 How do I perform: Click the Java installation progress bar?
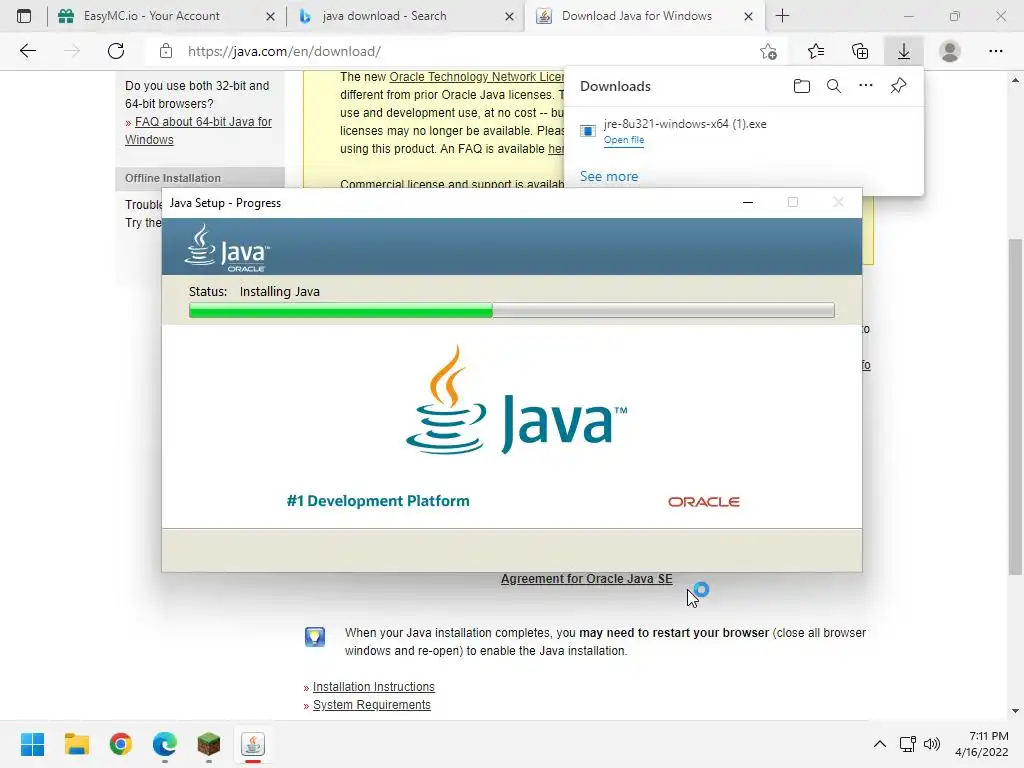[x=511, y=310]
